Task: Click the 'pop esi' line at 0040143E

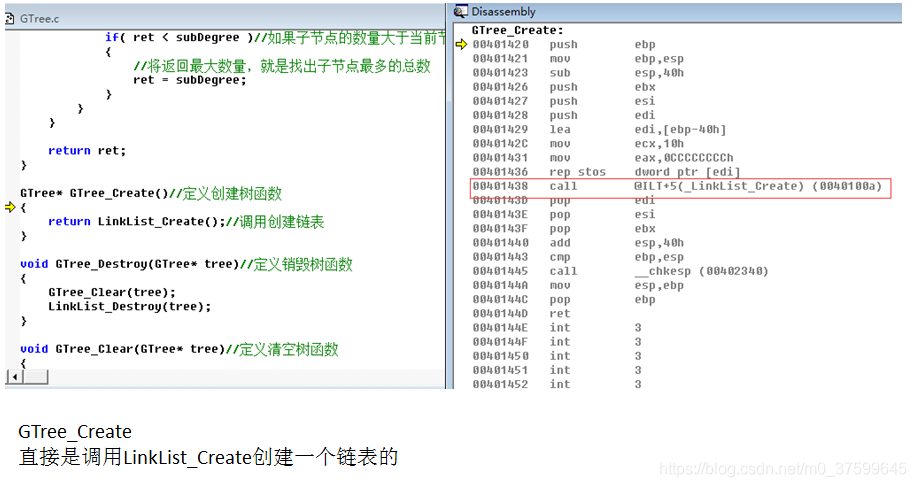Action: (564, 214)
